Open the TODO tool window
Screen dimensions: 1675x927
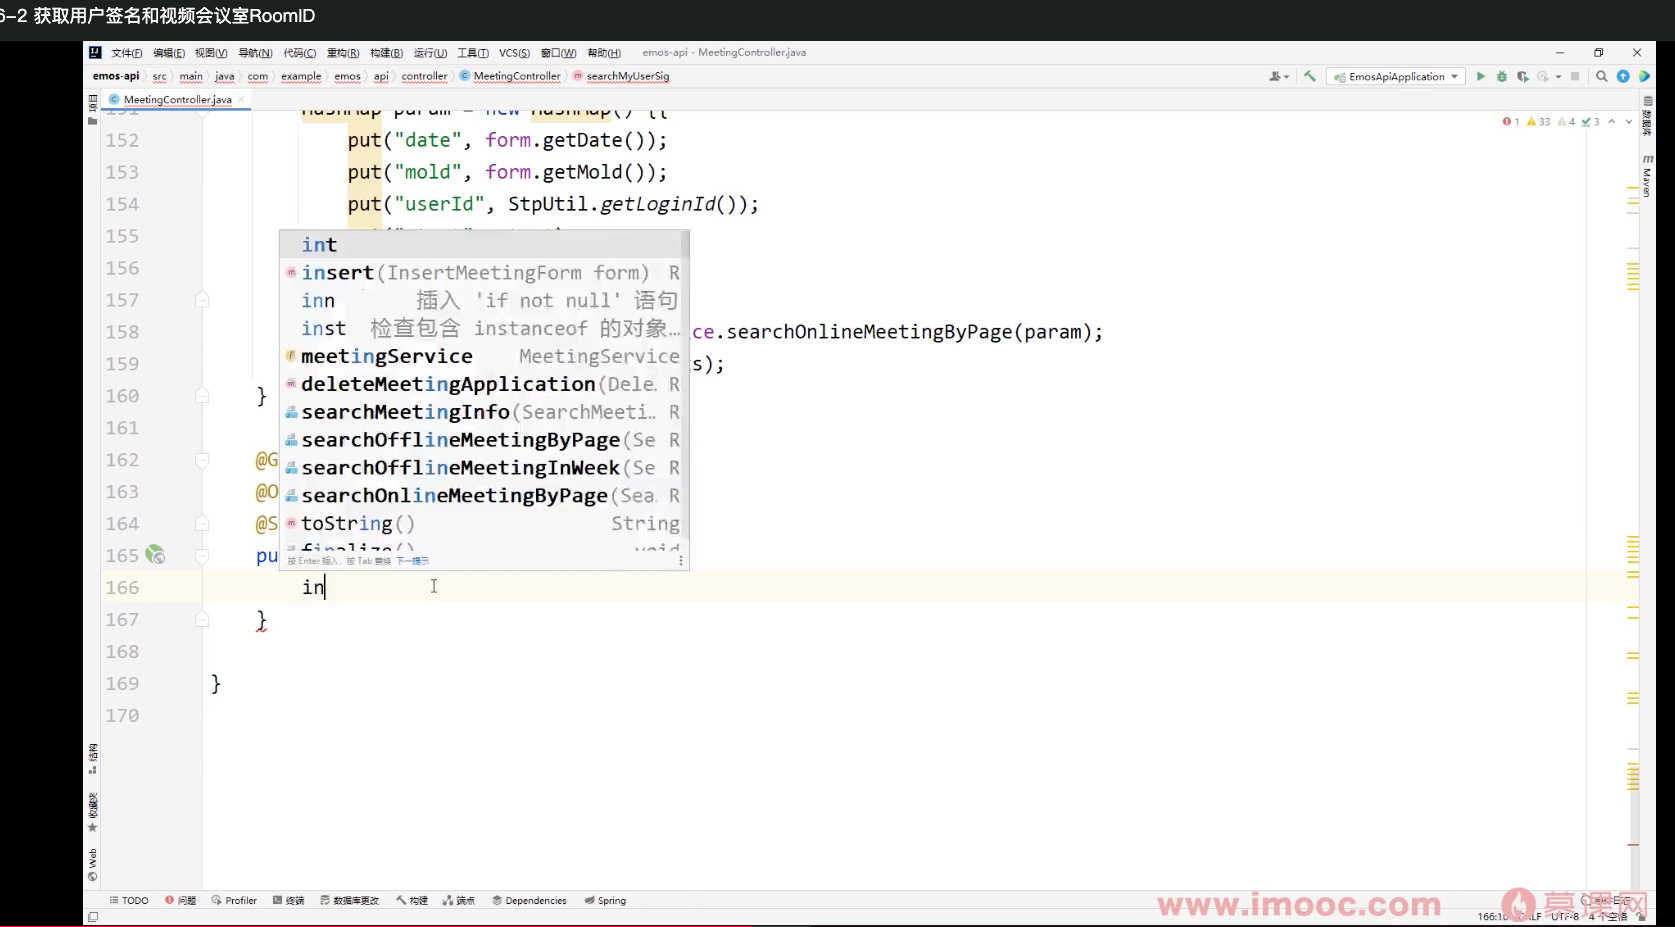click(129, 901)
